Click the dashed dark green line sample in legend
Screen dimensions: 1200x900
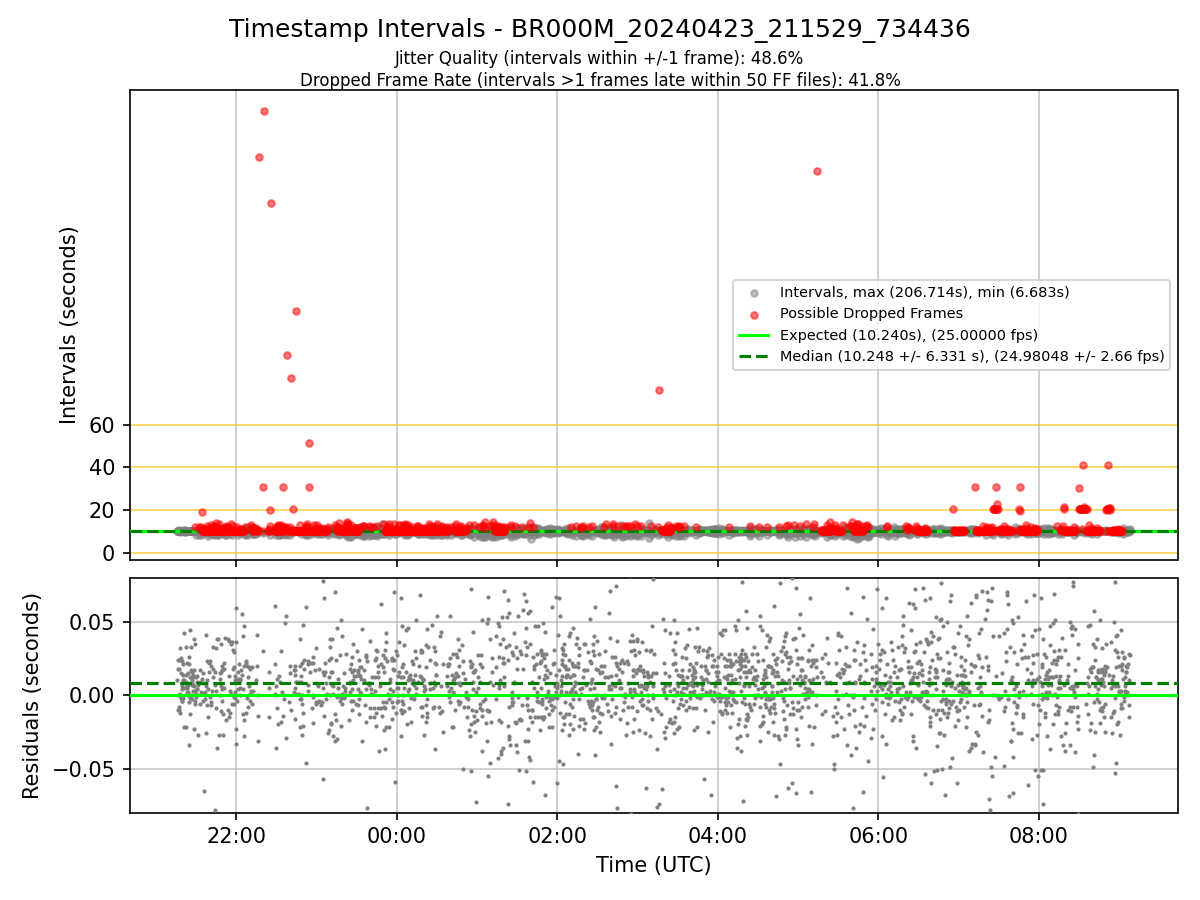(x=755, y=356)
